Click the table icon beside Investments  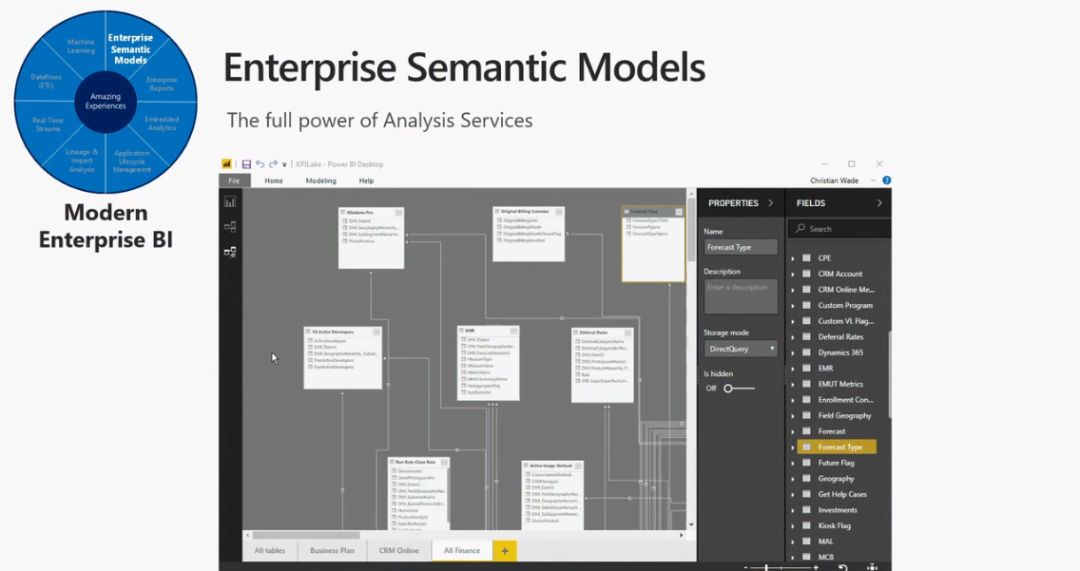coord(807,510)
